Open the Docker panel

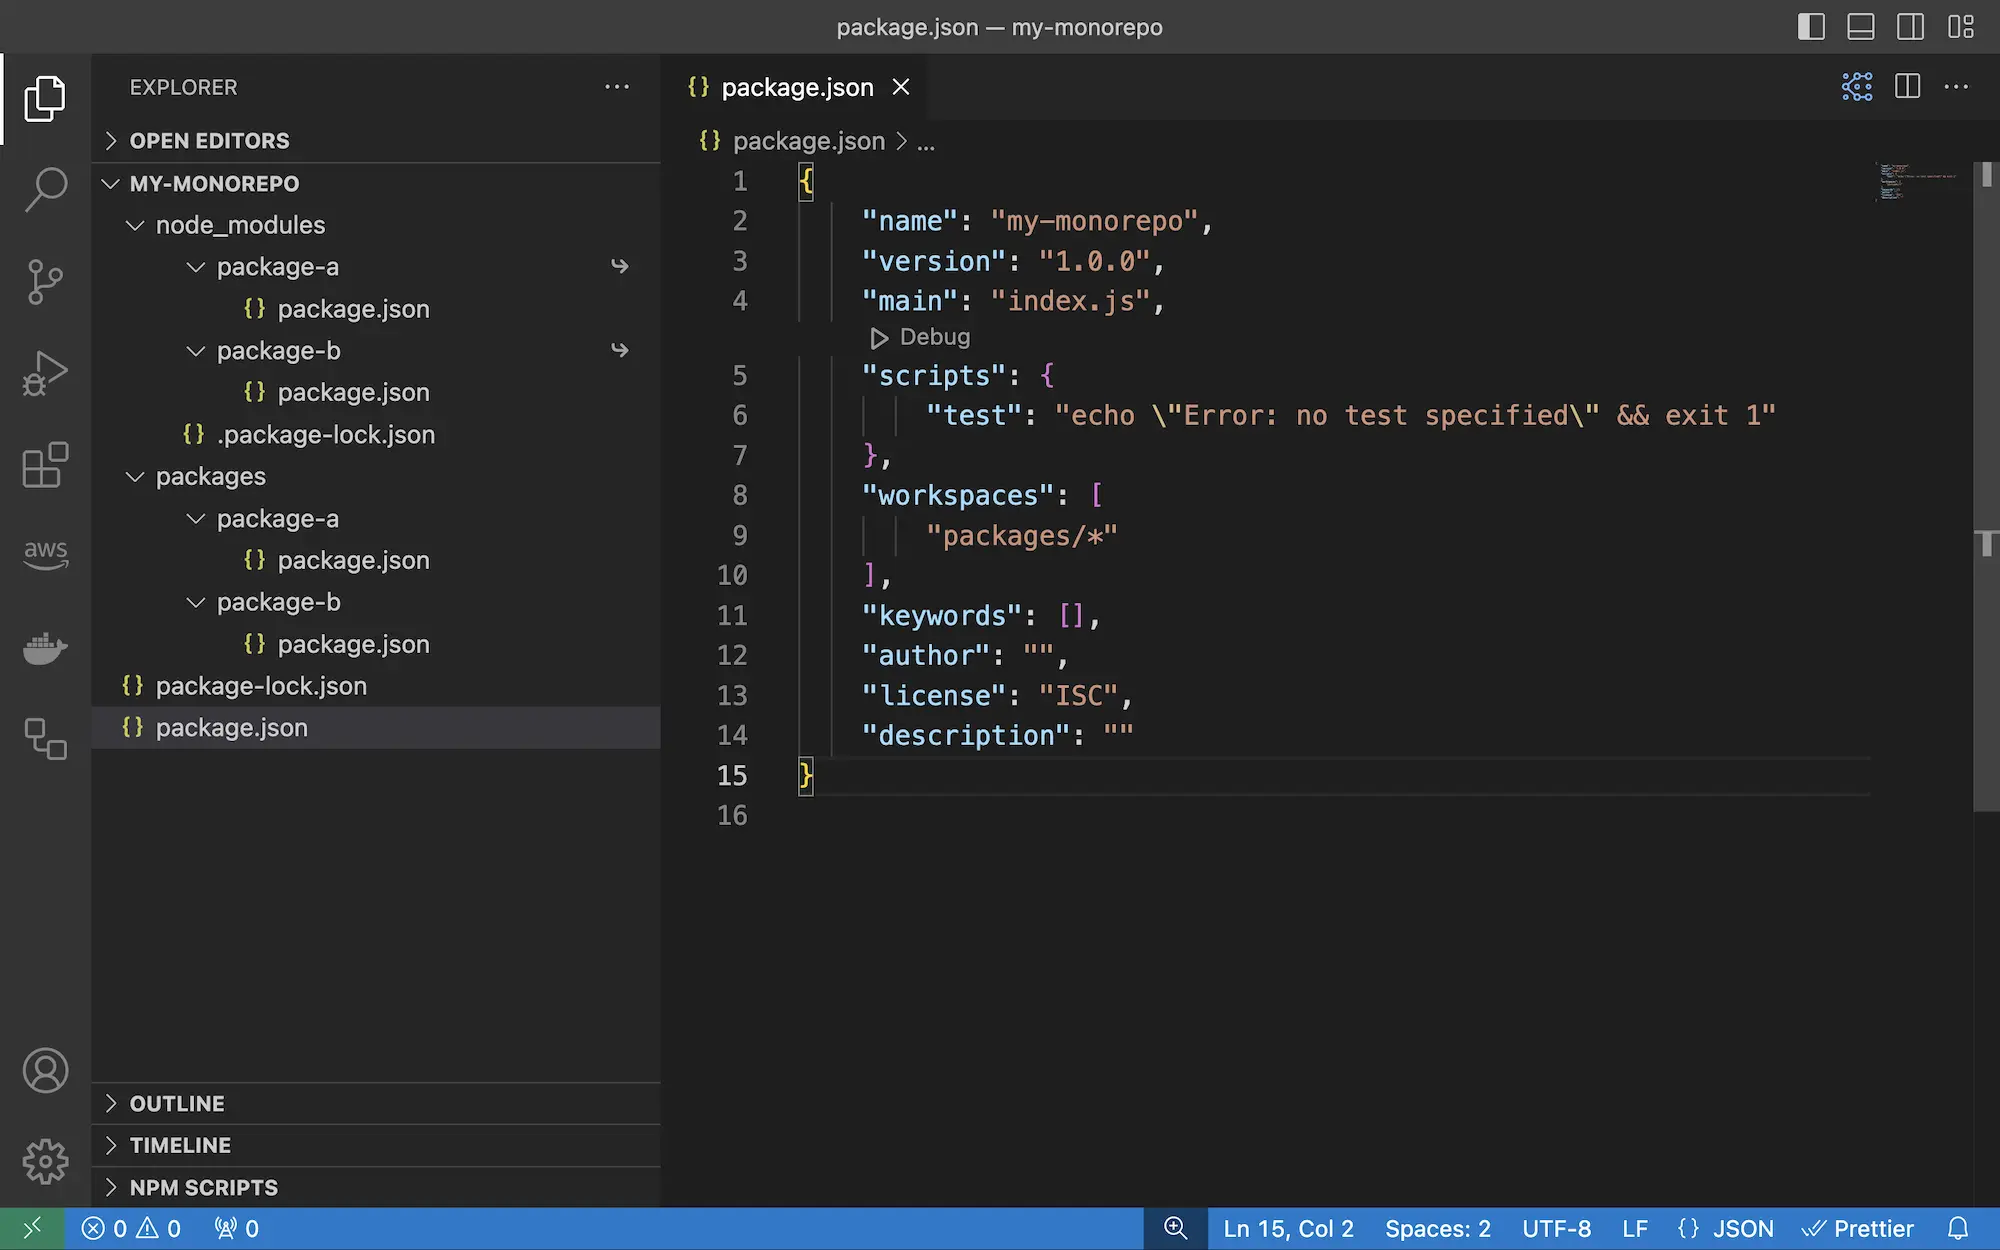[45, 648]
